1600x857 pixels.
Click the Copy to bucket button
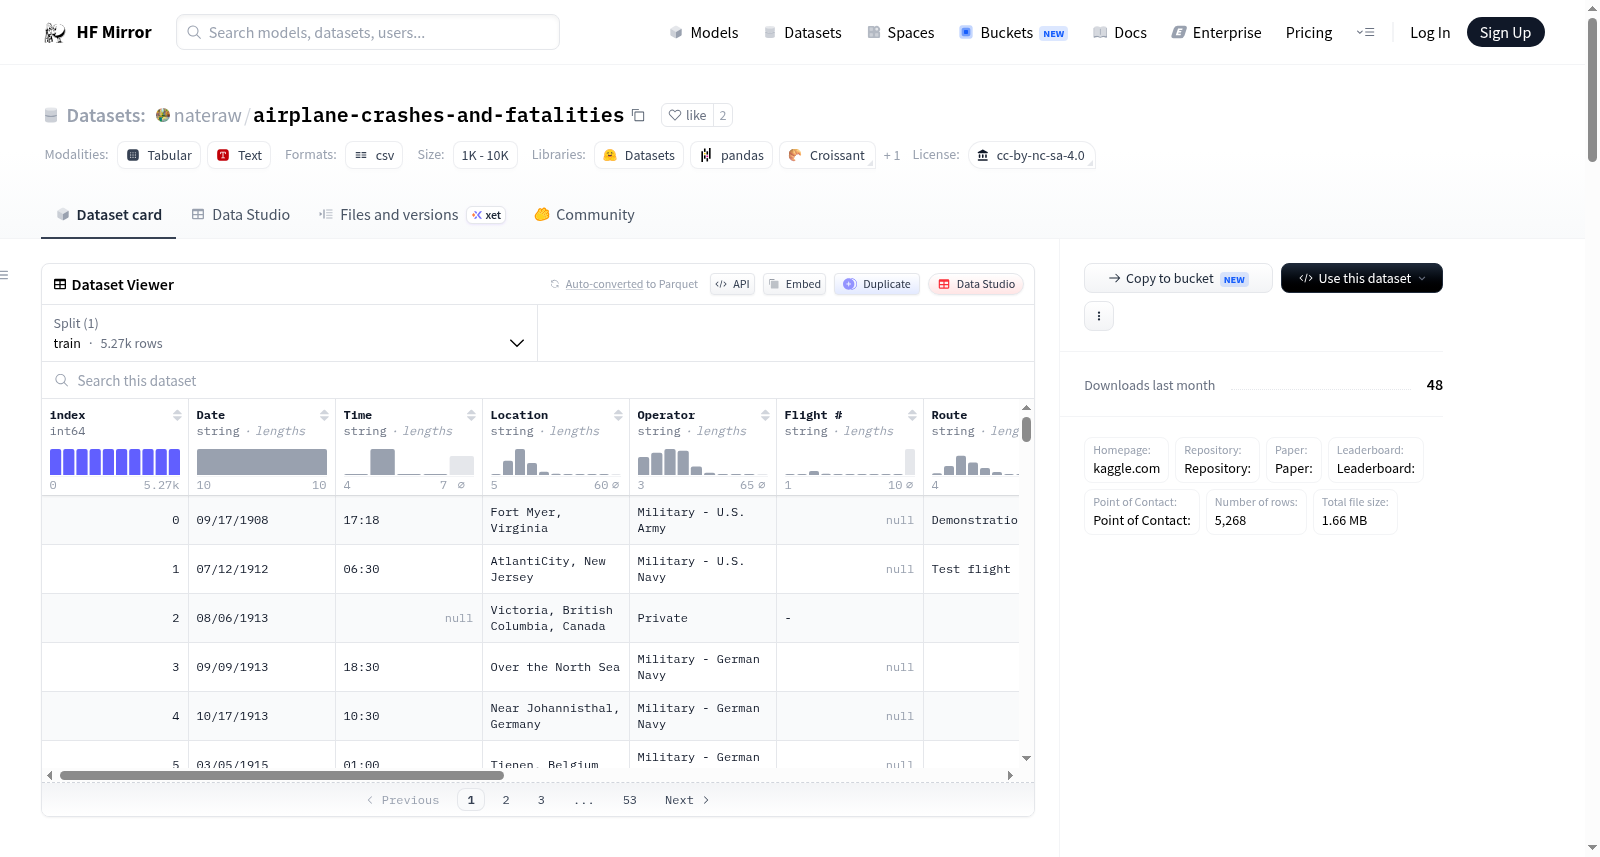click(x=1178, y=278)
